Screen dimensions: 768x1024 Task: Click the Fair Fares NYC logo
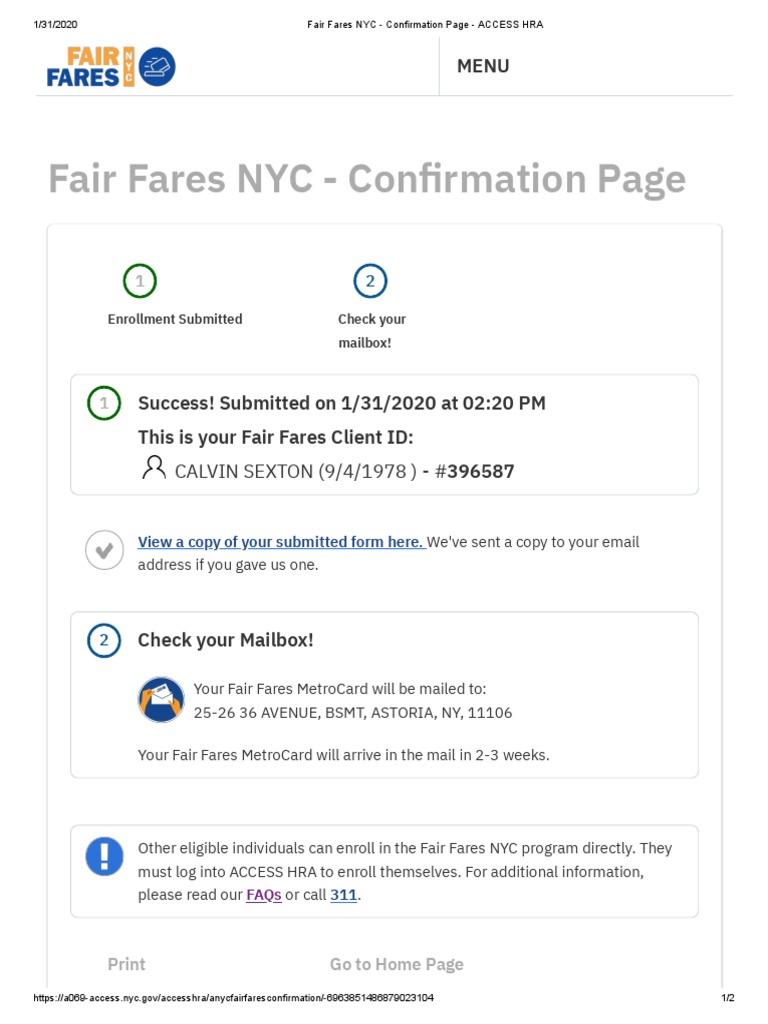(x=110, y=67)
